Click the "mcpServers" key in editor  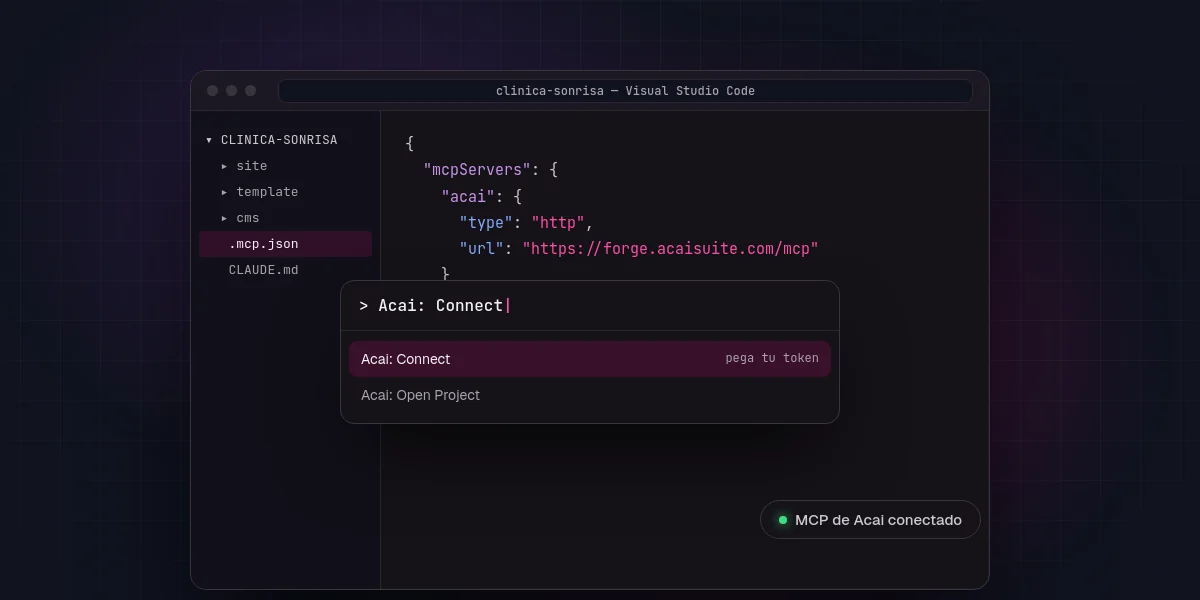coord(477,170)
